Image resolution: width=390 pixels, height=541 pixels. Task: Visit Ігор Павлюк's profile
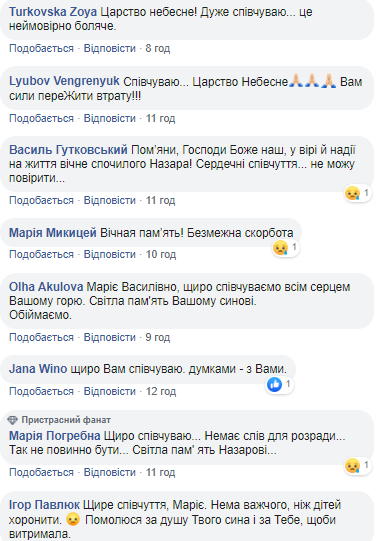point(44,505)
